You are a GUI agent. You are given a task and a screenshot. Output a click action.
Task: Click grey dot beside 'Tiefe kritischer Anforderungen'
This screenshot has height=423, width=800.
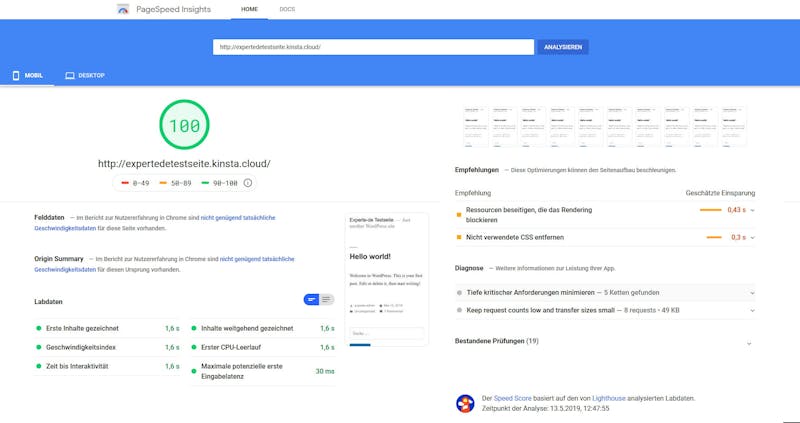click(x=459, y=293)
